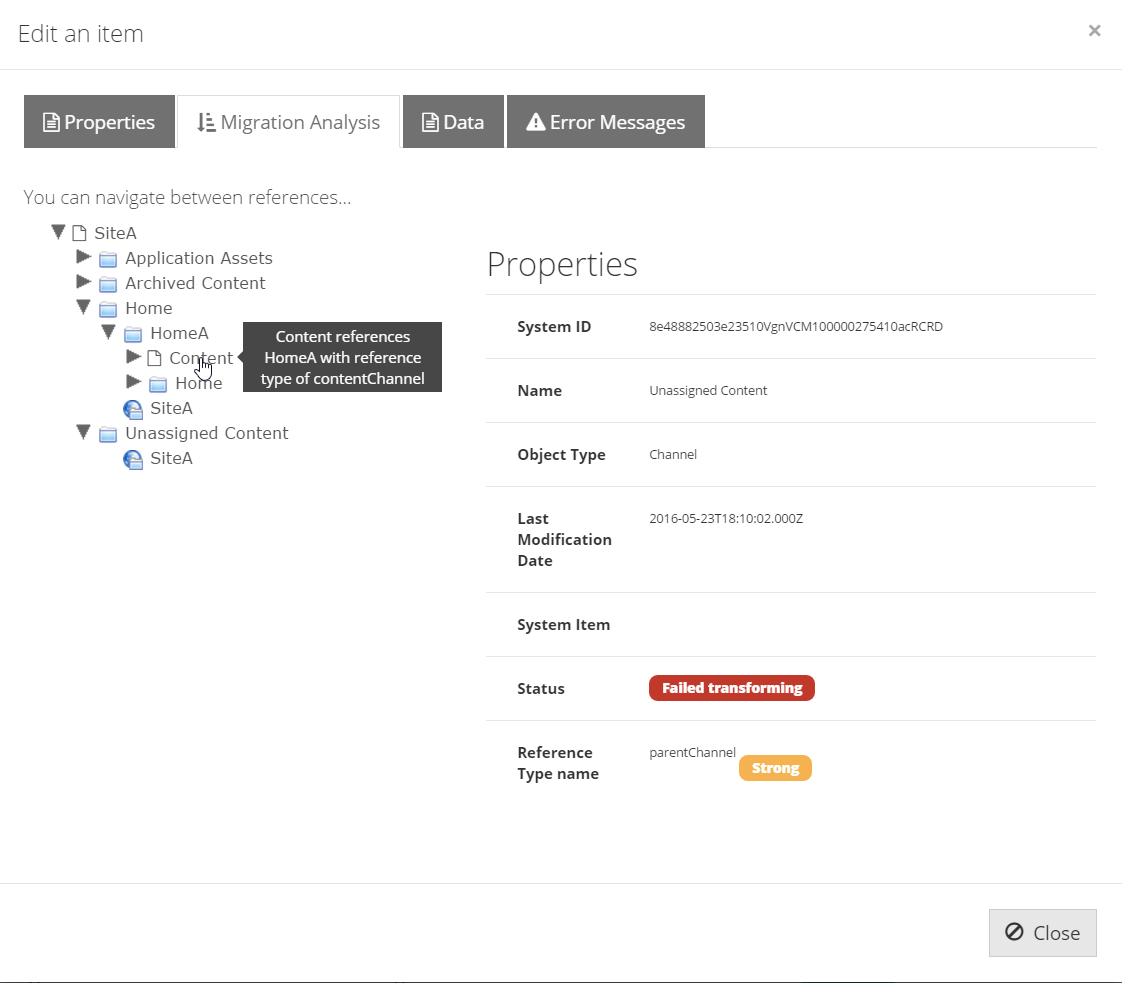Expand the Home subfolder under HomeA
The width and height of the screenshot is (1122, 983).
(134, 381)
